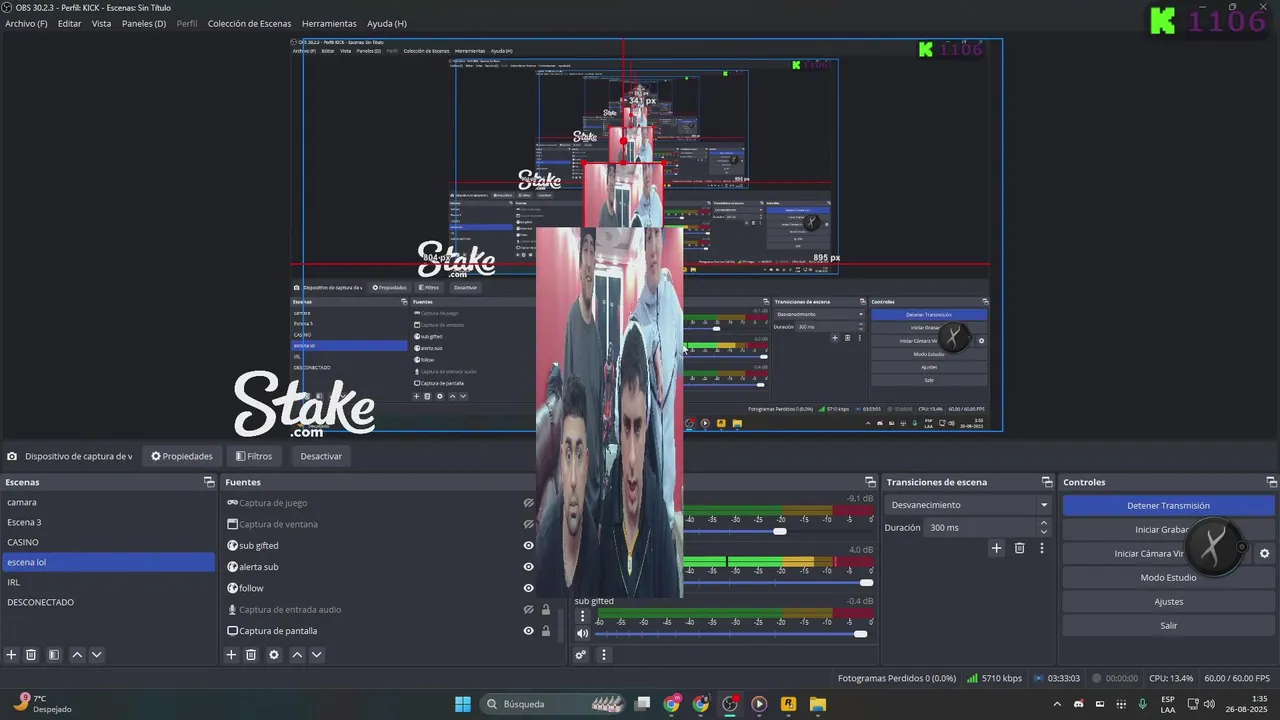Image resolution: width=1280 pixels, height=720 pixels.
Task: Open scene filters icon in Escenas toolbar
Action: point(54,655)
